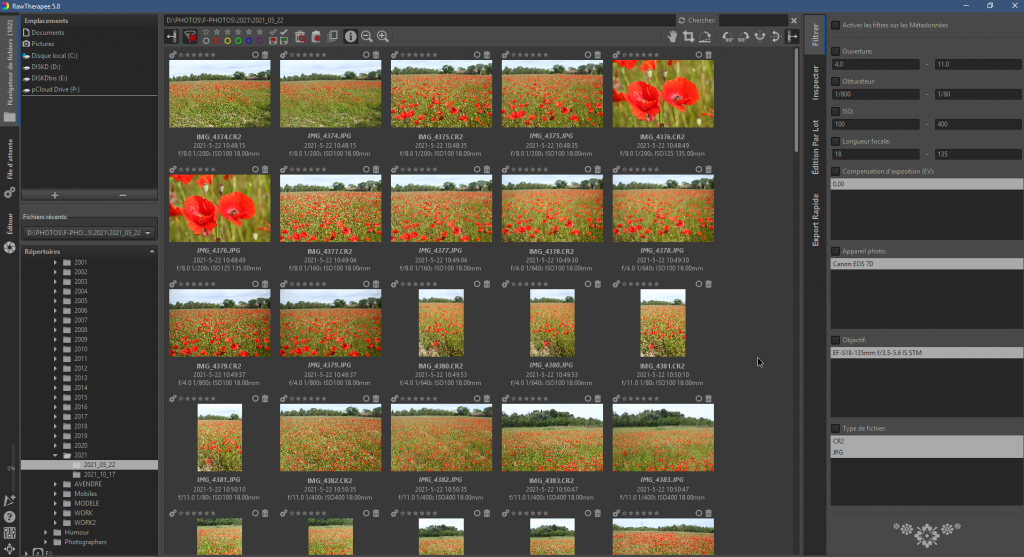Screen dimensions: 1024x557
Task: Check the Ouverture filter box
Action: point(835,51)
